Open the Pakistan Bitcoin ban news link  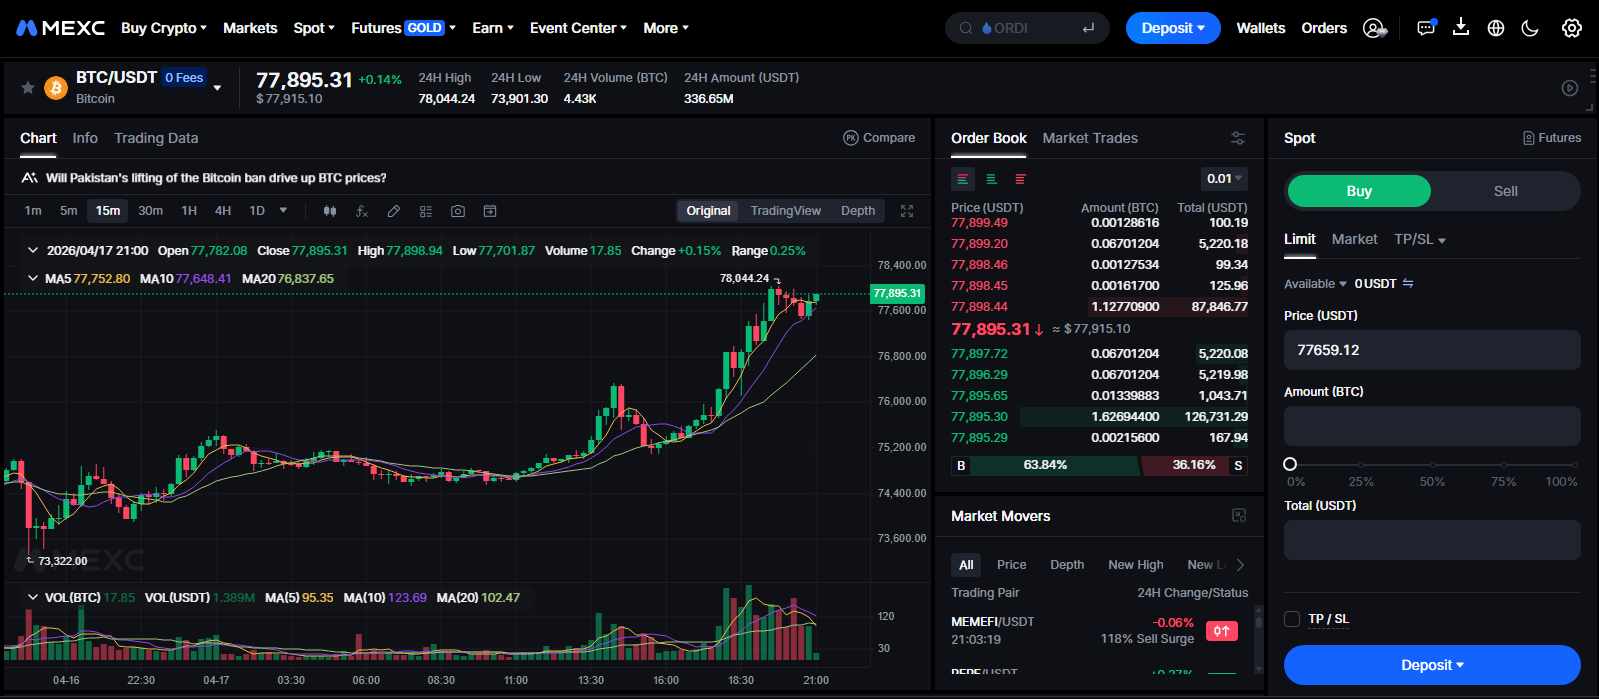[216, 178]
